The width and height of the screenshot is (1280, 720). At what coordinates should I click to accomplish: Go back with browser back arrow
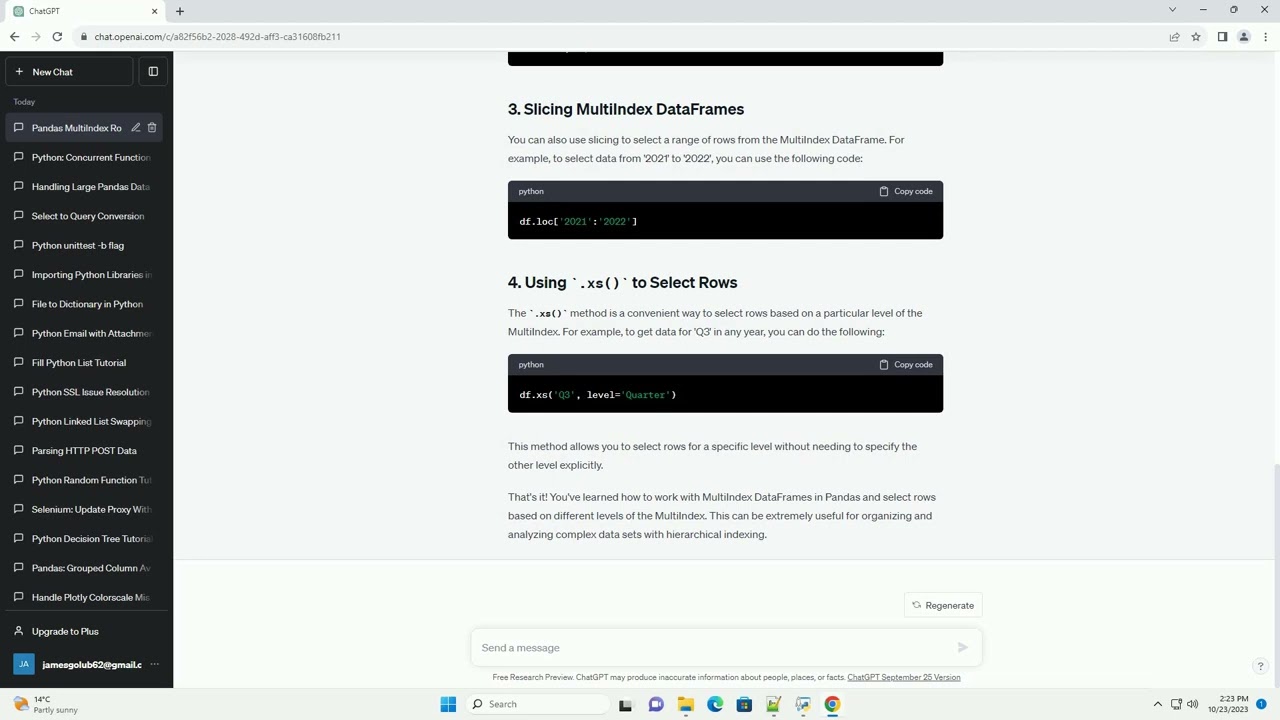[14, 37]
